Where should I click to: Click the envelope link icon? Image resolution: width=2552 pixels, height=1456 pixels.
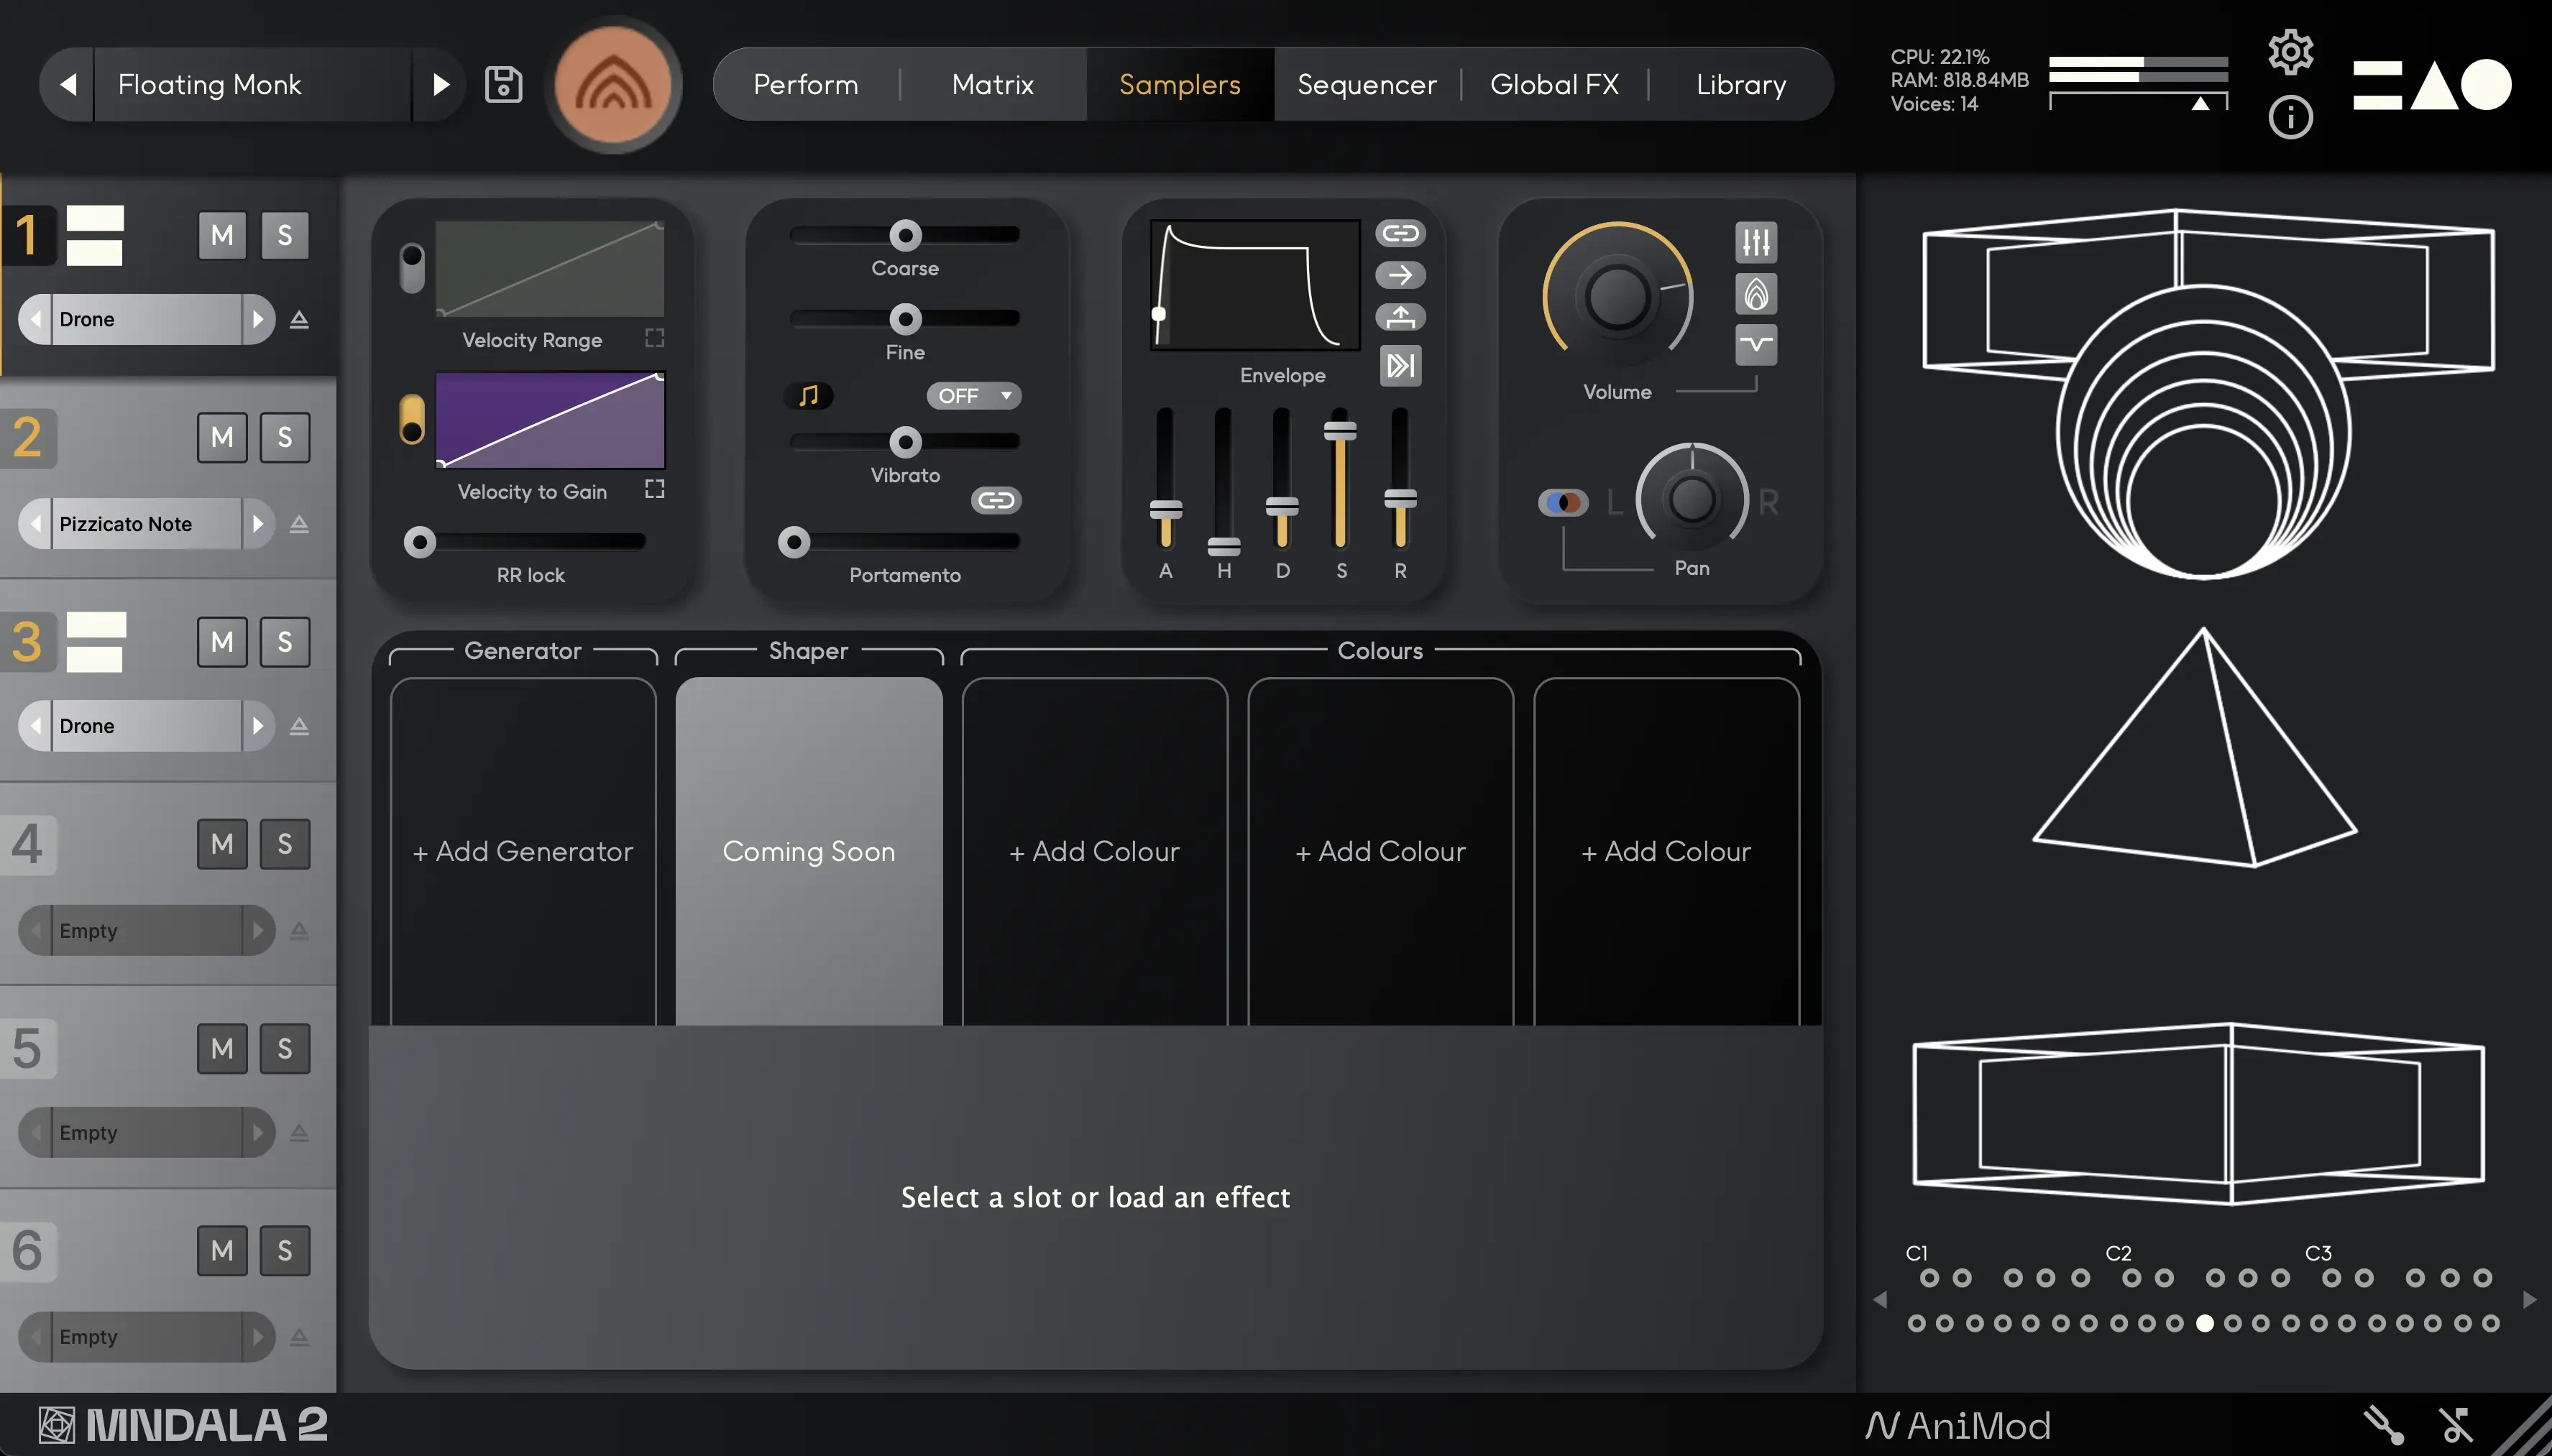(x=1400, y=233)
